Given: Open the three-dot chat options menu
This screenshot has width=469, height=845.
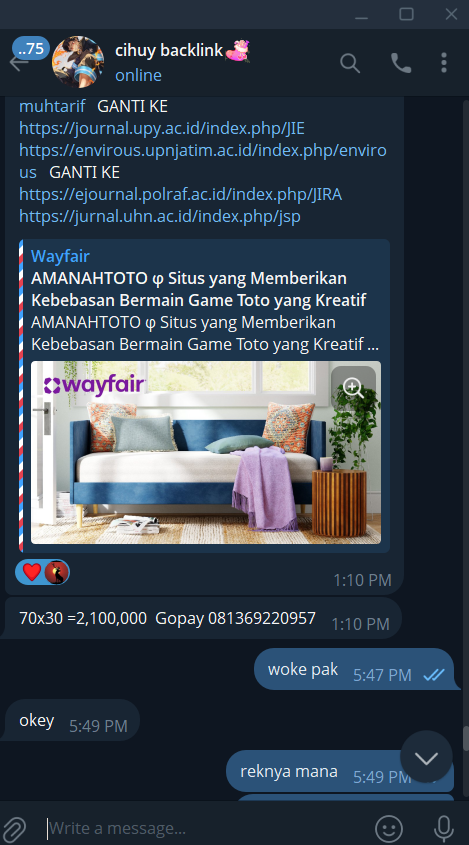Looking at the screenshot, I should (x=444, y=63).
